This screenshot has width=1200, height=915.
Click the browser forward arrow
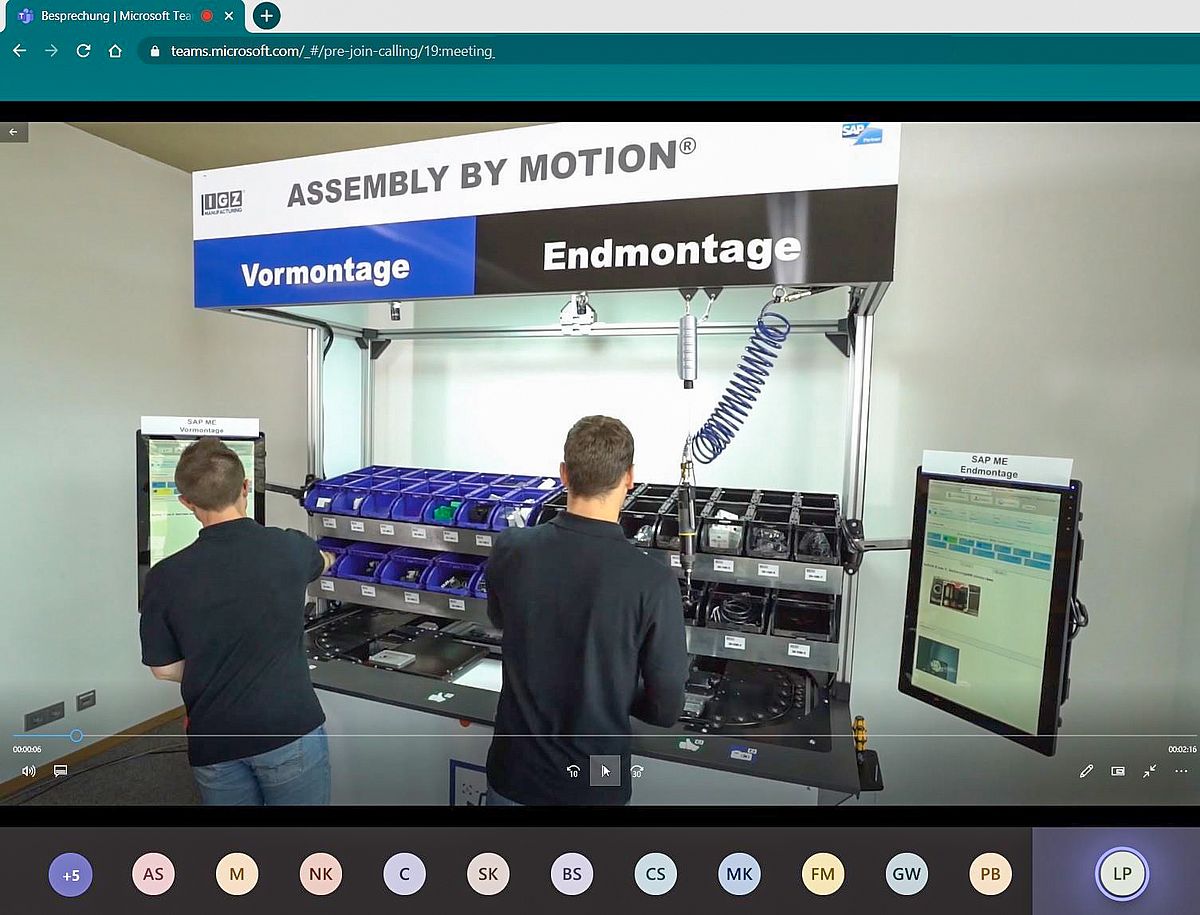[x=51, y=51]
